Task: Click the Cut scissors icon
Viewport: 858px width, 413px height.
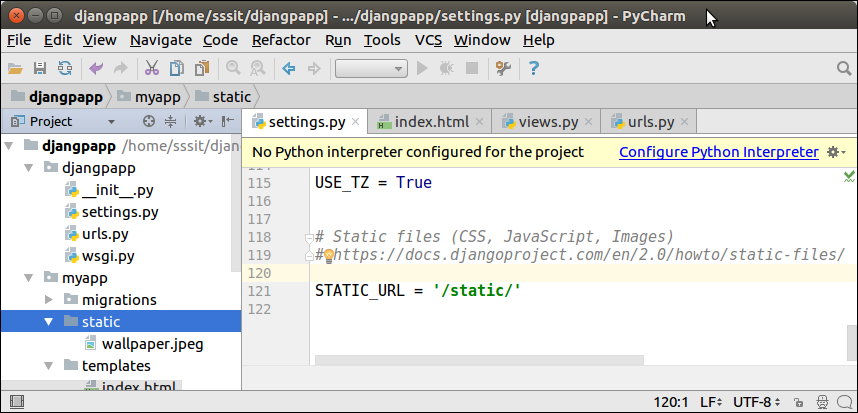Action: 152,68
